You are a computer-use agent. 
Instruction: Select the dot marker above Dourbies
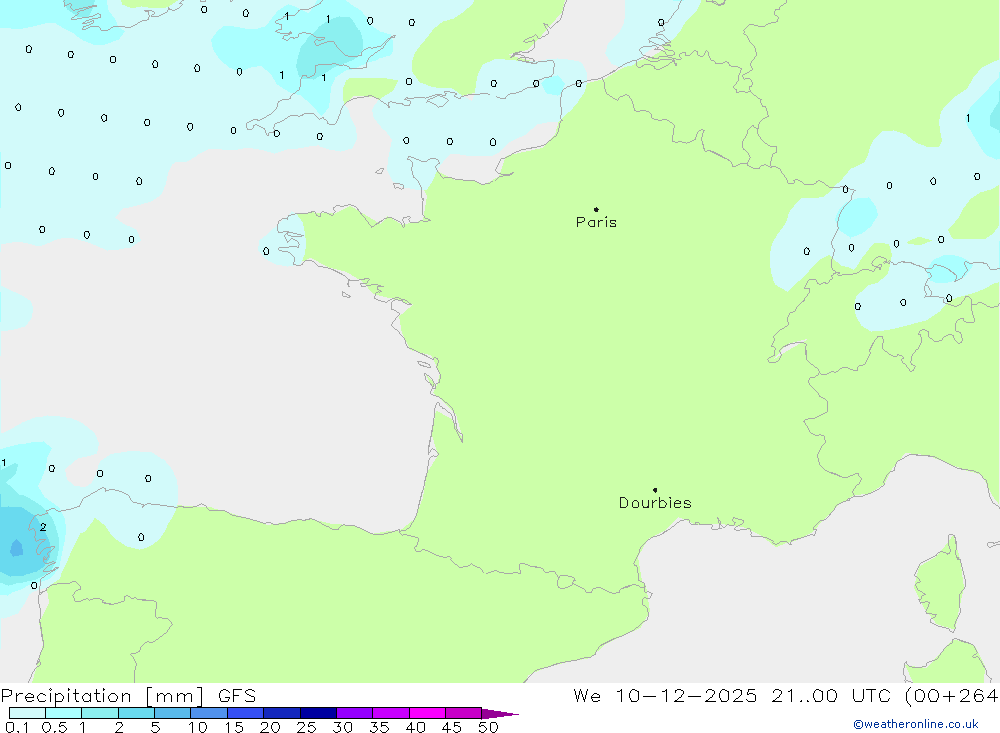tap(655, 490)
